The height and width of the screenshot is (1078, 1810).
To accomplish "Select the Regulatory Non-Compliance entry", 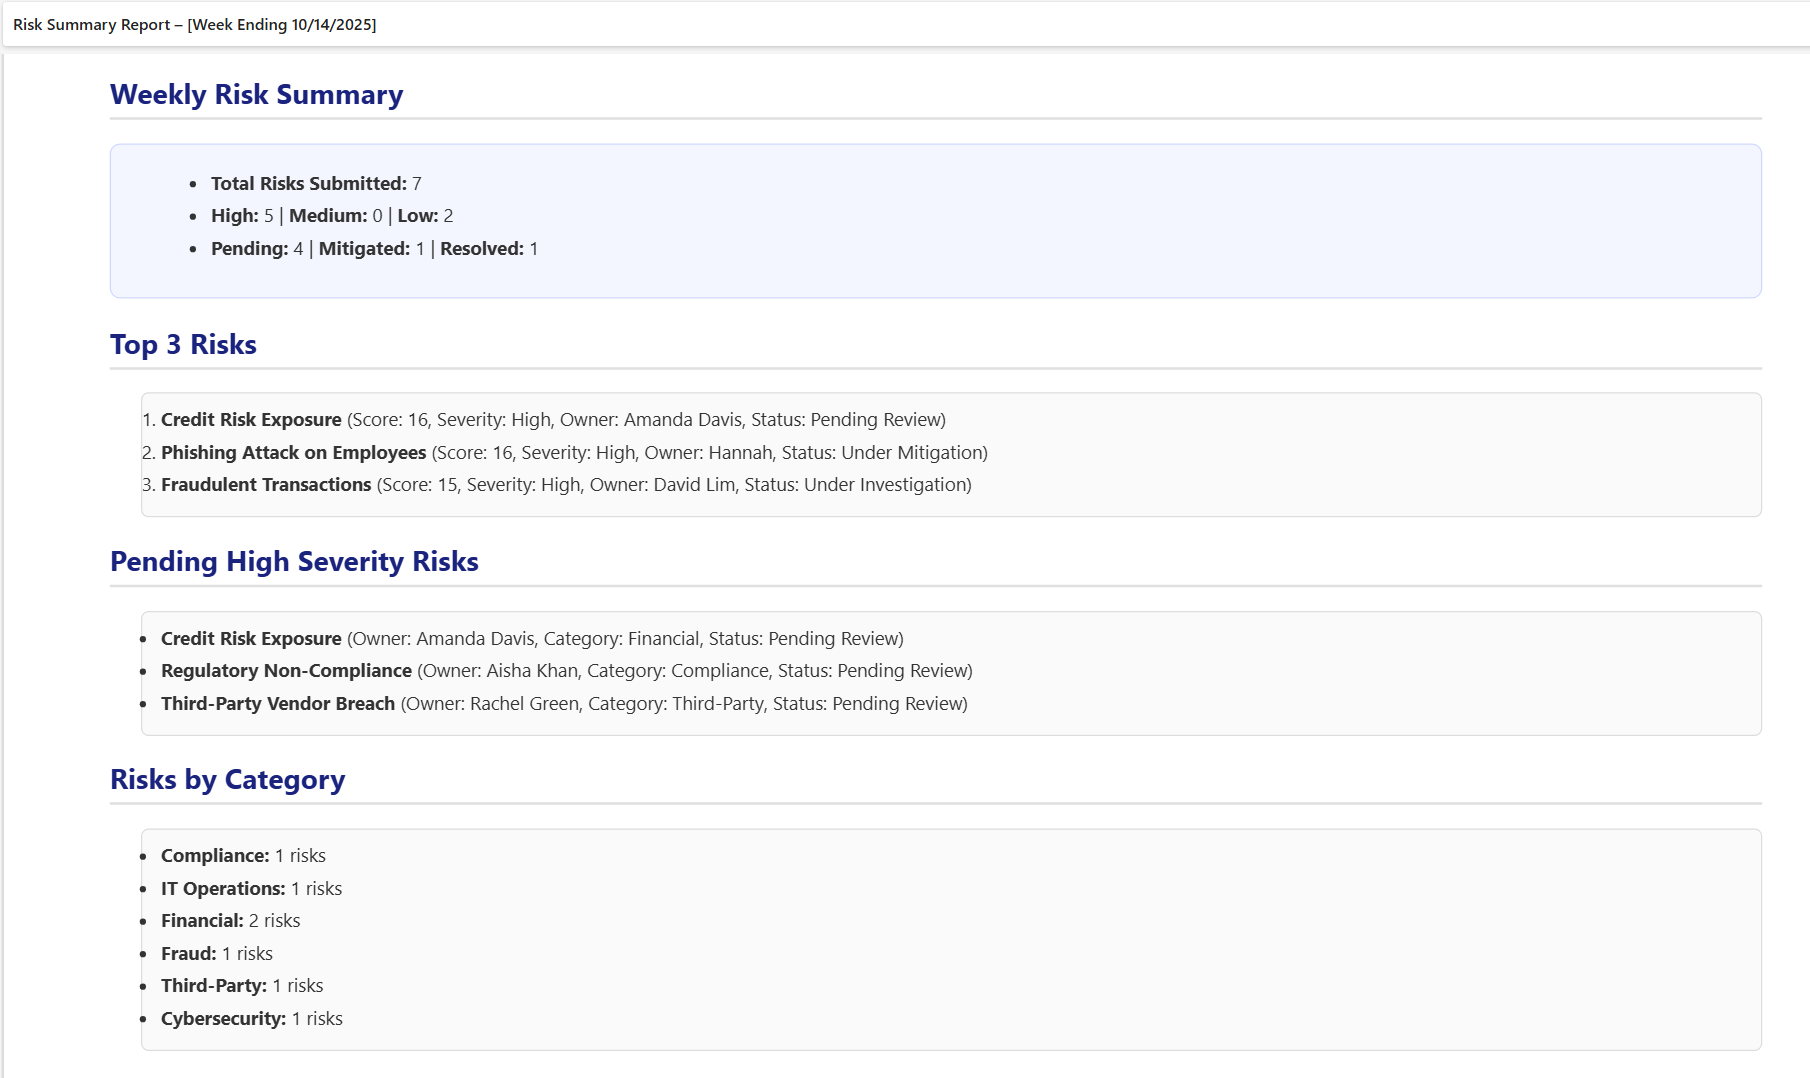I will tap(286, 671).
